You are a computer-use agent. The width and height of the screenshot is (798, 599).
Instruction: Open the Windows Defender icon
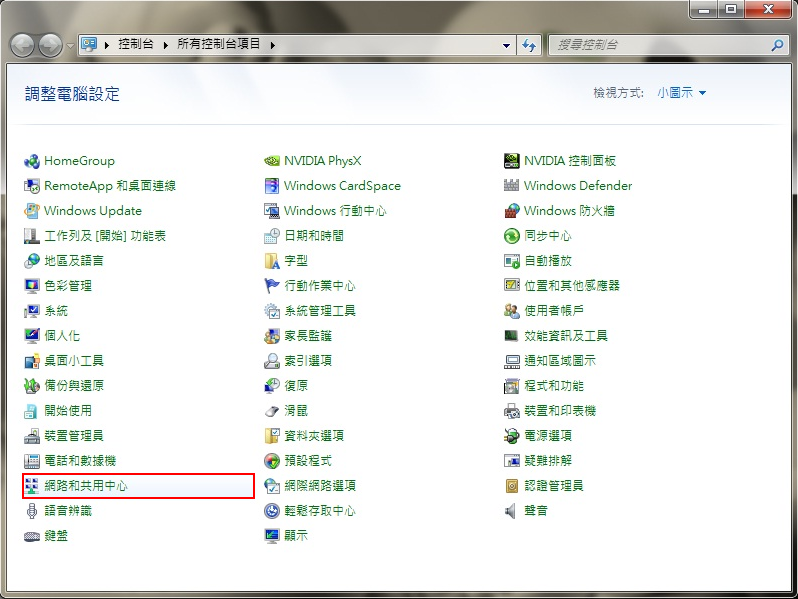(511, 186)
